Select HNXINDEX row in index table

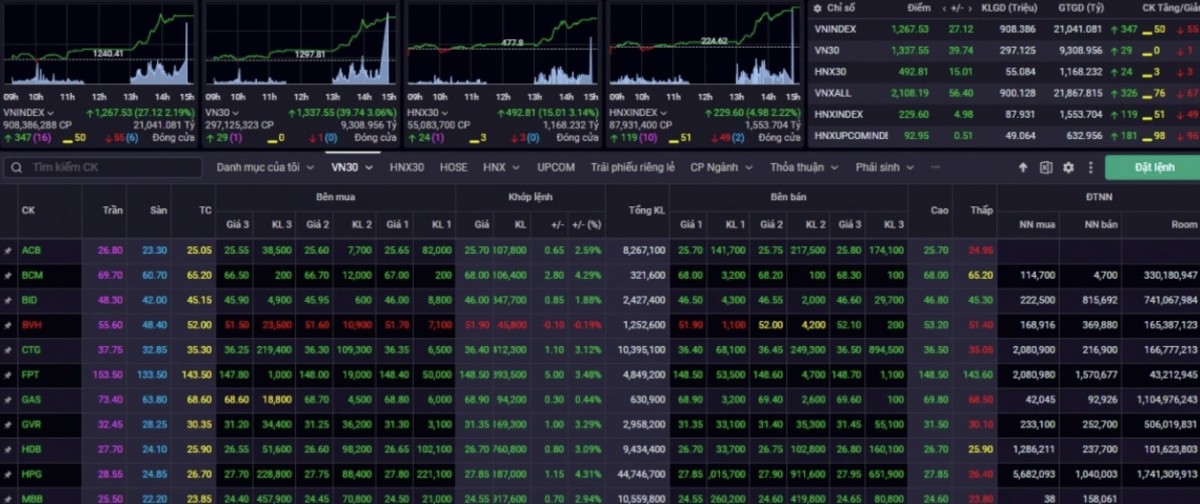click(x=1004, y=114)
